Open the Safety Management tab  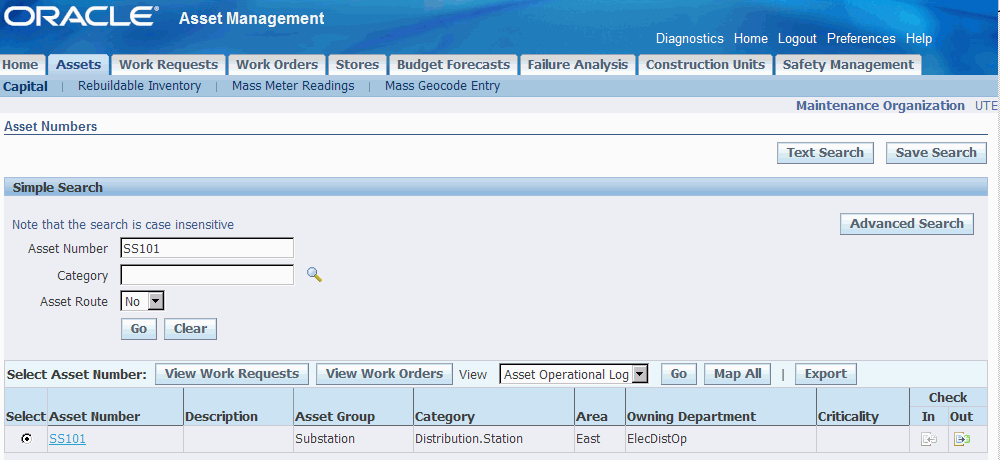(848, 64)
